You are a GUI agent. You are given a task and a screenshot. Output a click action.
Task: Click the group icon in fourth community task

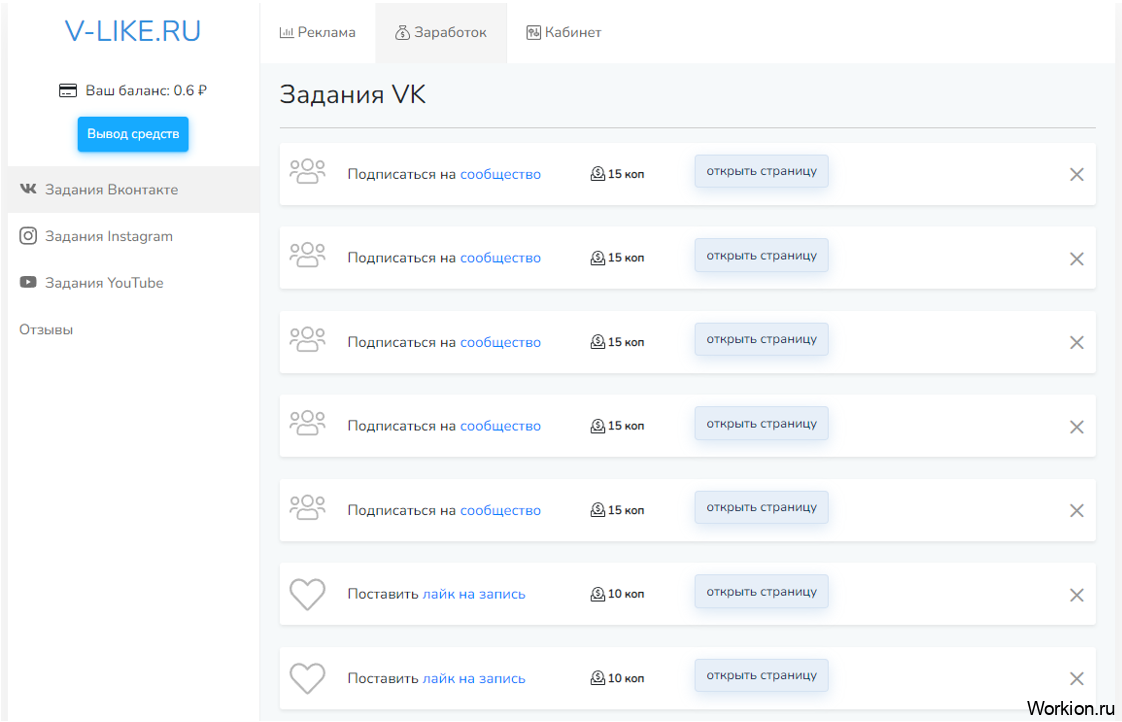307,424
